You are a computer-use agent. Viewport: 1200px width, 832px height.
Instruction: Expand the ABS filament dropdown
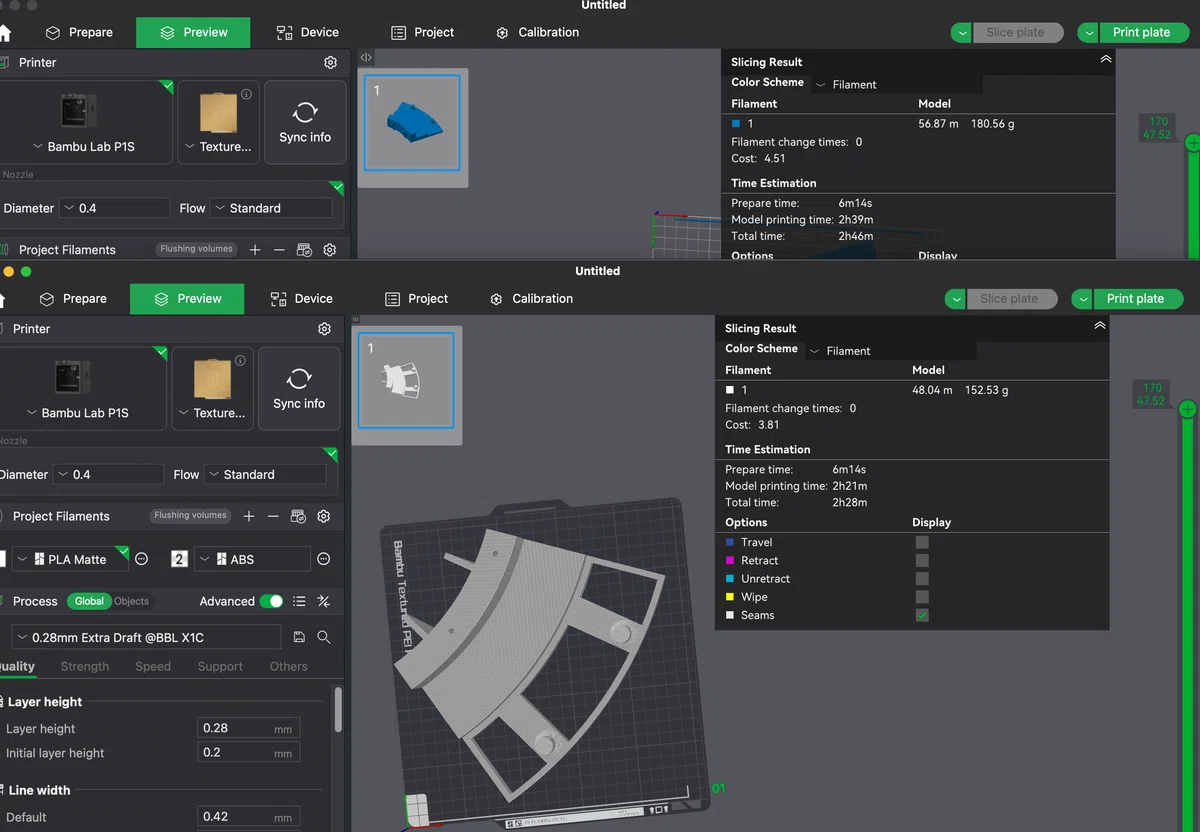coord(252,559)
